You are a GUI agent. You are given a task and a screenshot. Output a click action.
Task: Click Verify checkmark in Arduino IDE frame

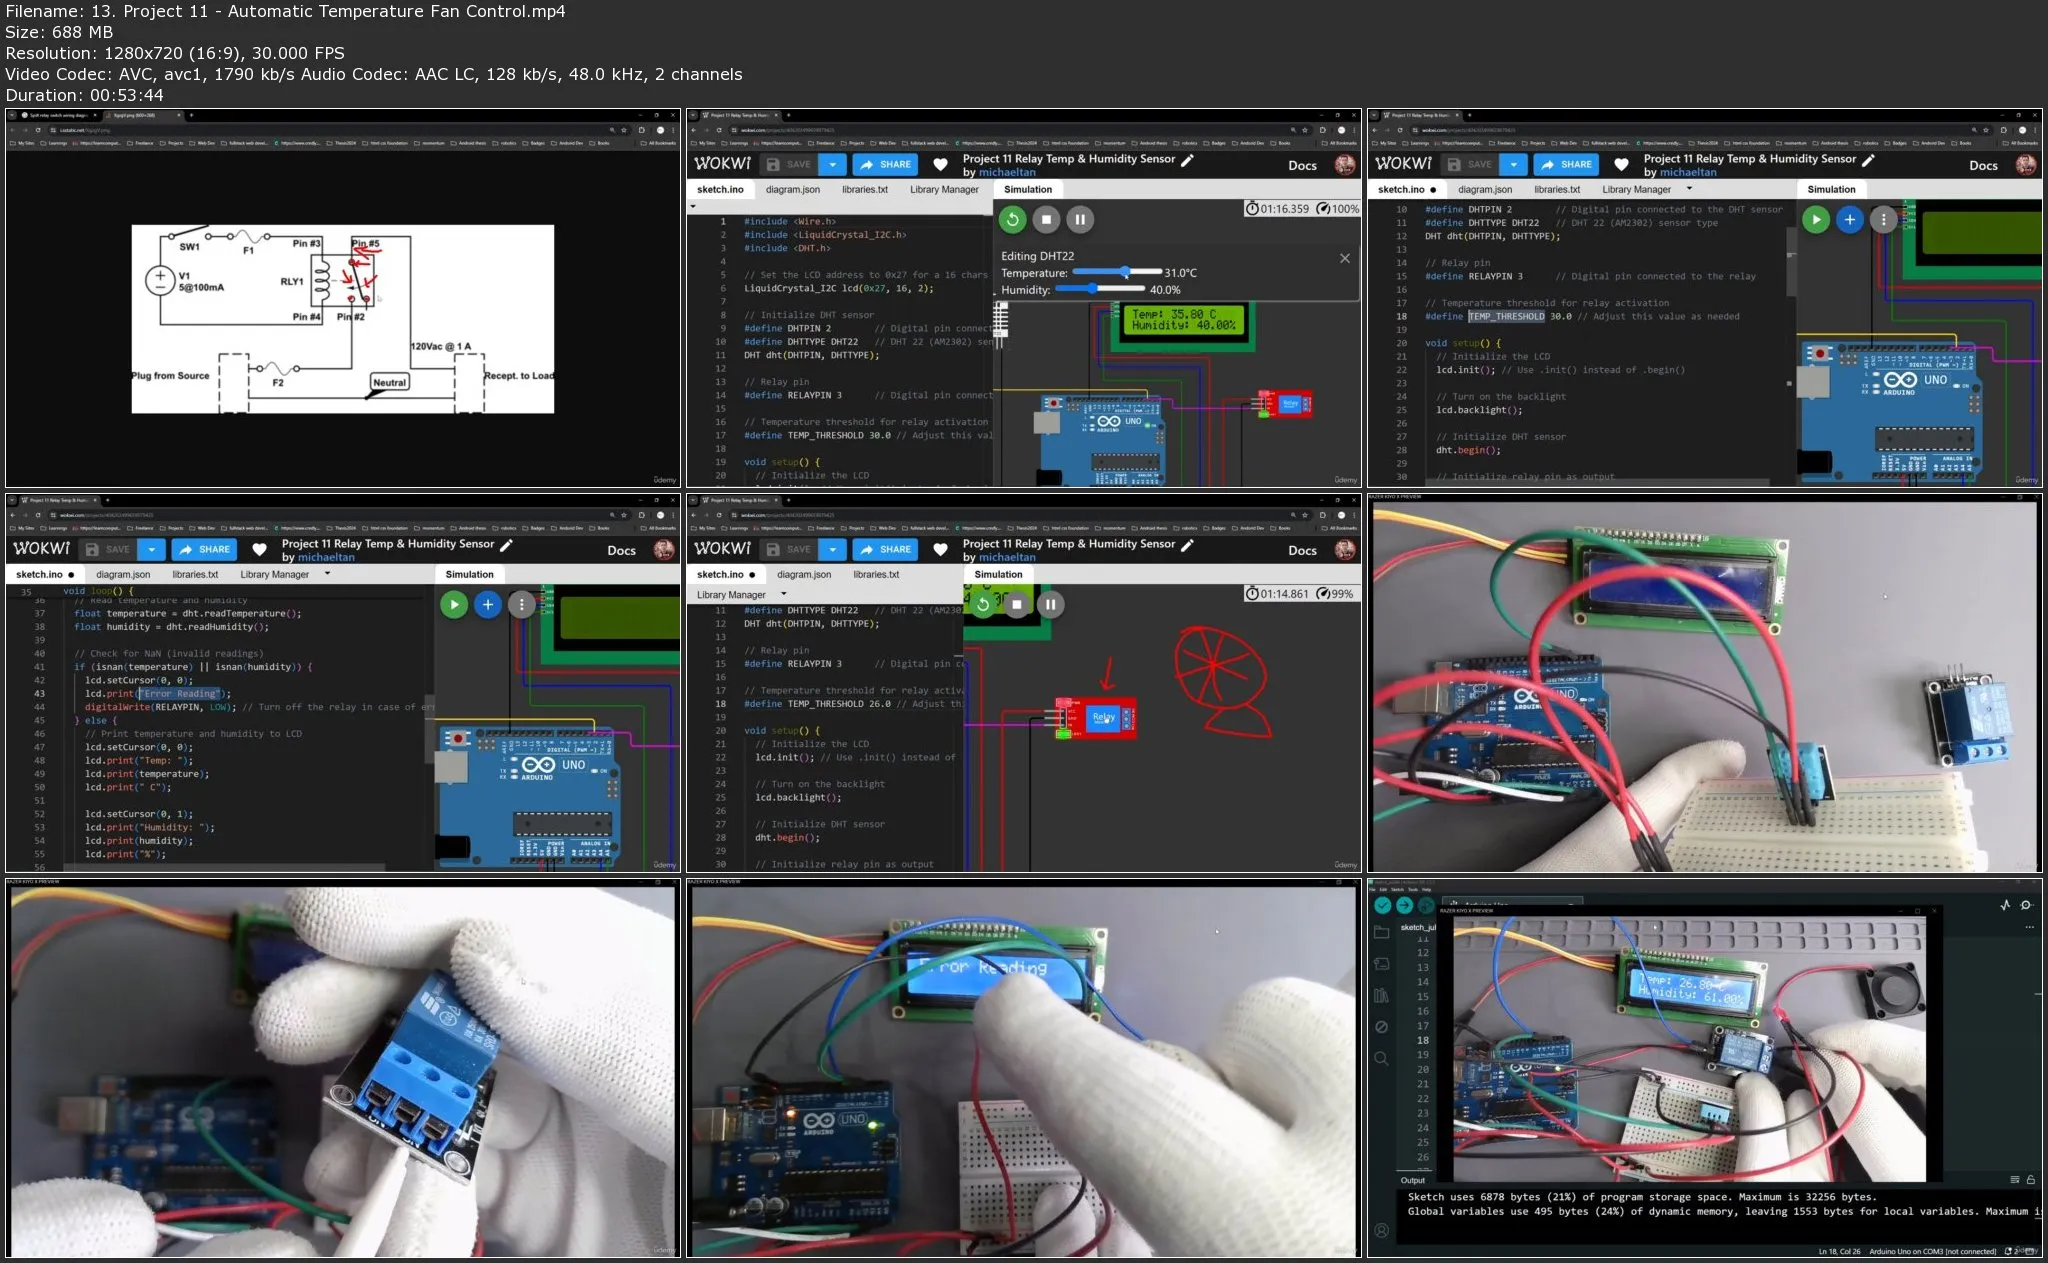(1382, 905)
